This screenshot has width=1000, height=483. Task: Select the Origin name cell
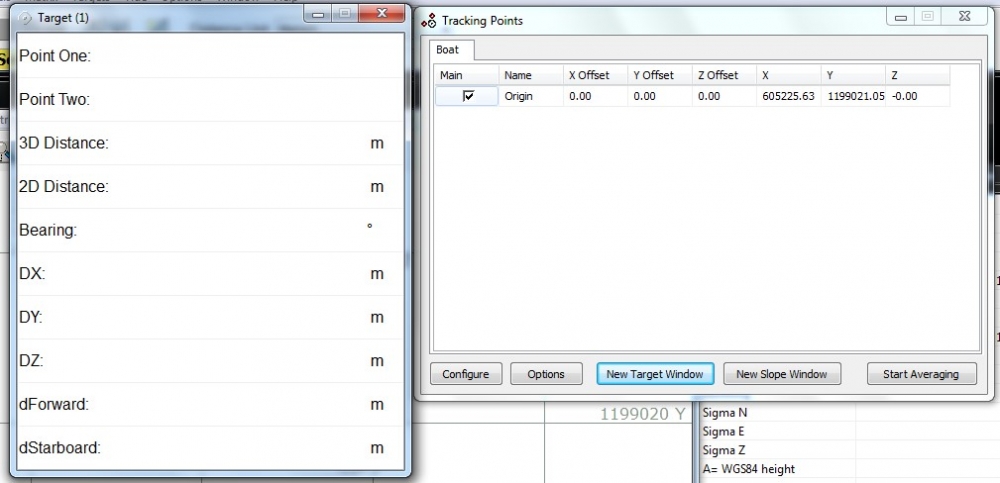tap(531, 96)
